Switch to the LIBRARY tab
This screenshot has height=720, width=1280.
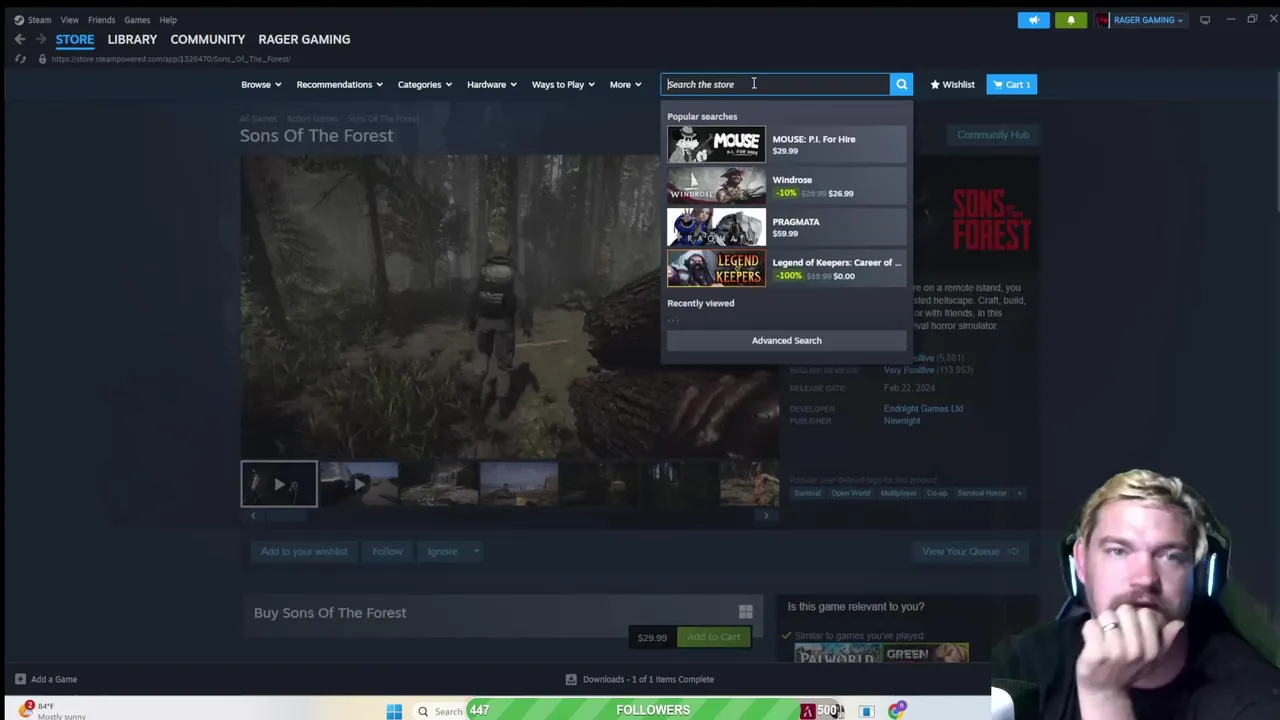pyautogui.click(x=132, y=39)
